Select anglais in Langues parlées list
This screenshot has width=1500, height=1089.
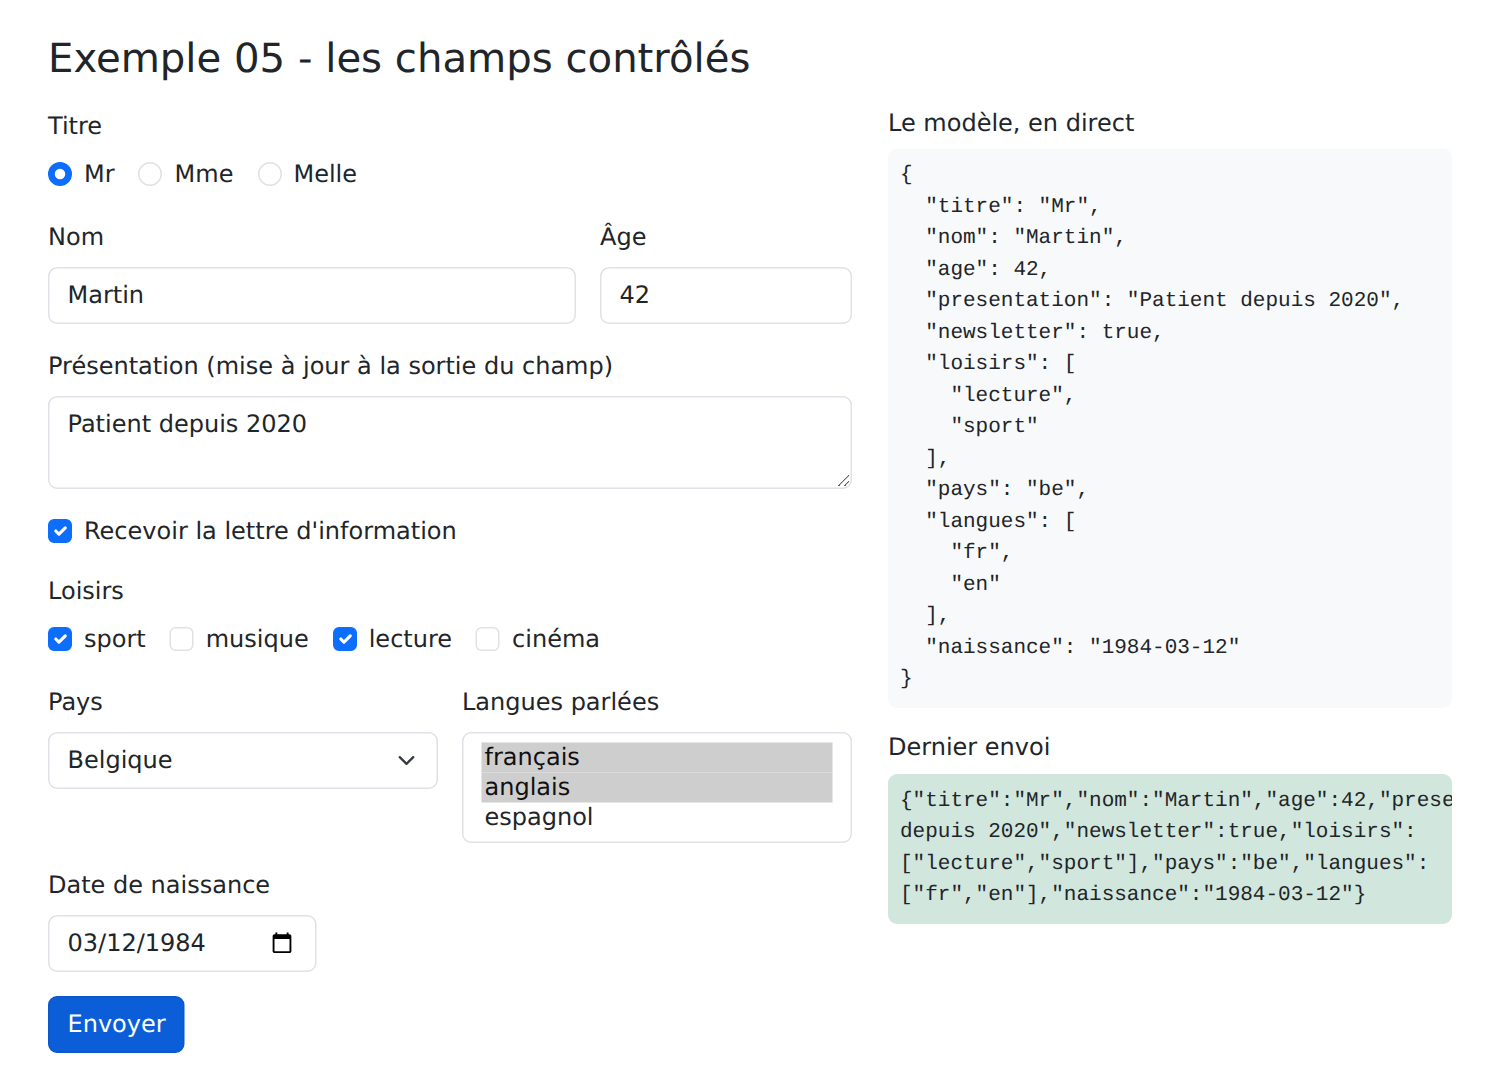(657, 787)
